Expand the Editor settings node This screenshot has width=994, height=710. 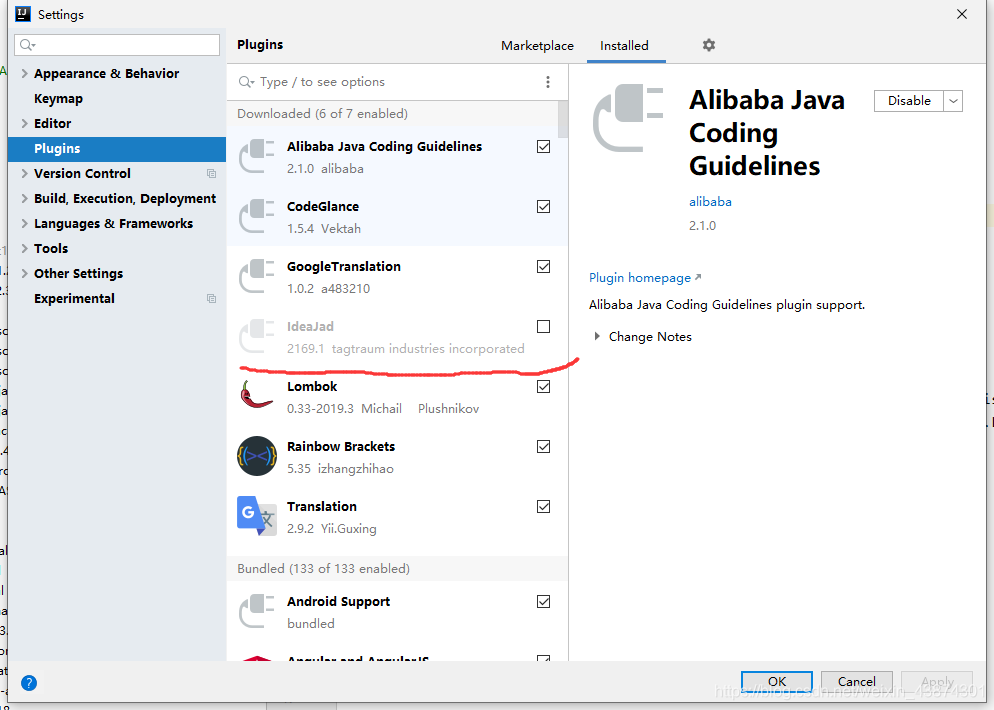[24, 124]
